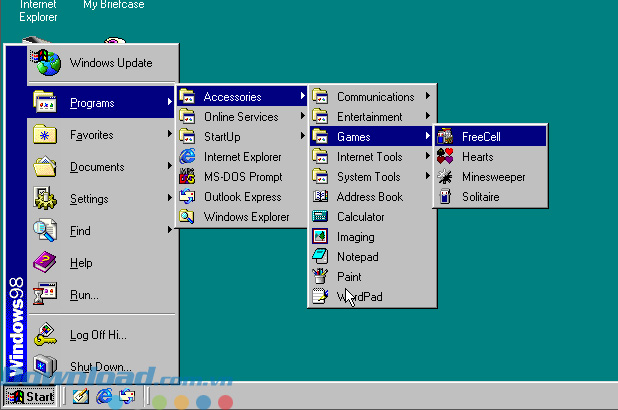The image size is (618, 410).
Task: Expand Documents submenu arrow
Action: coord(169,166)
